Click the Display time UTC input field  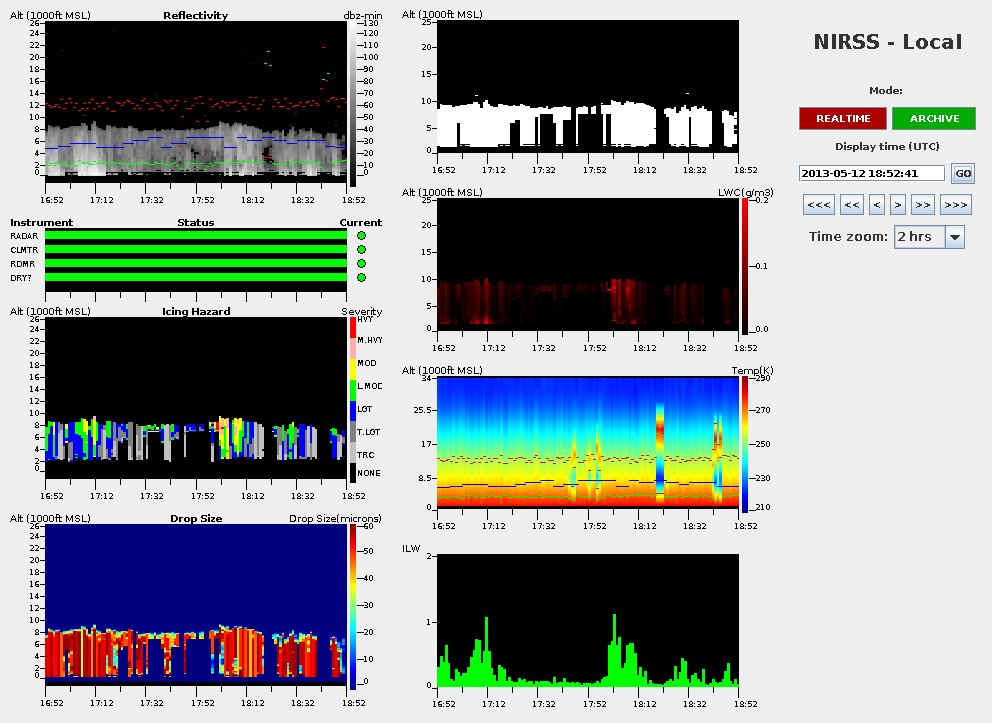(x=872, y=173)
